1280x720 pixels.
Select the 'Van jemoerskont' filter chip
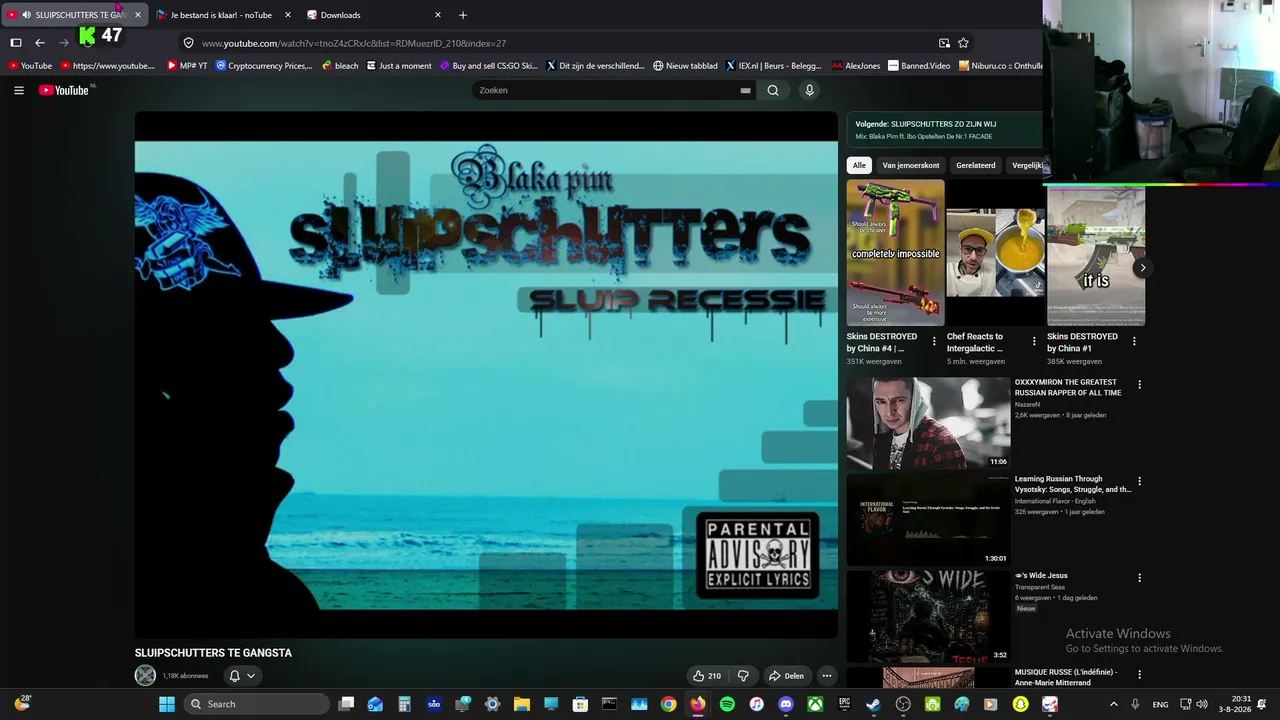[911, 165]
